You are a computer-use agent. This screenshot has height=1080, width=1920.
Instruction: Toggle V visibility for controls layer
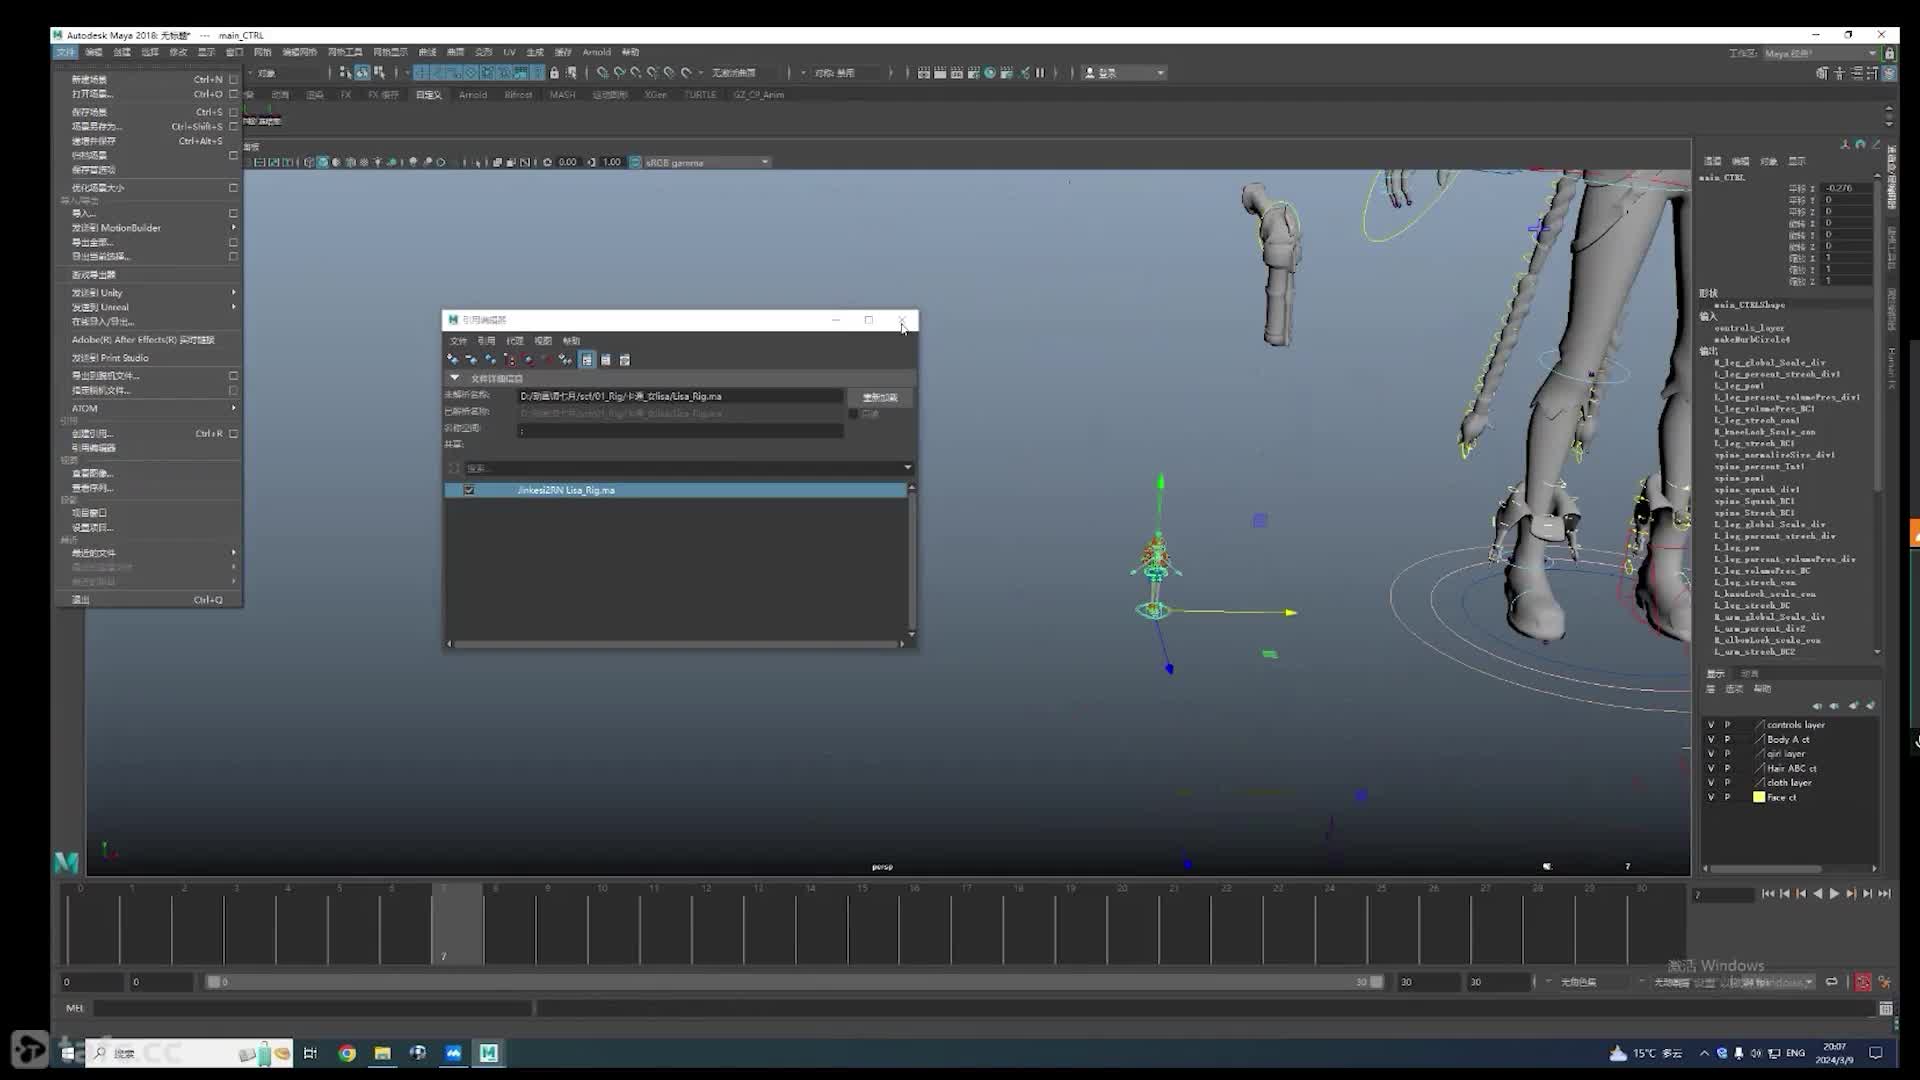click(x=1710, y=725)
